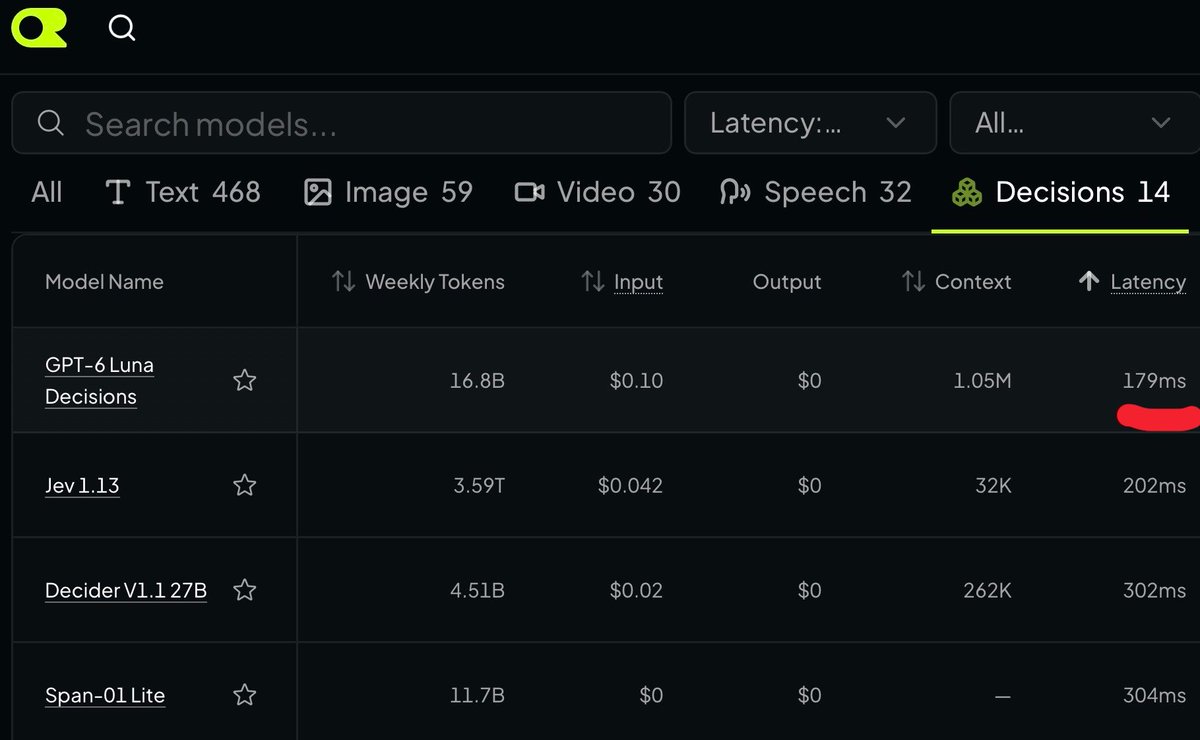1200x740 pixels.
Task: Toggle star for Decider V1.1 27B
Action: tap(244, 590)
